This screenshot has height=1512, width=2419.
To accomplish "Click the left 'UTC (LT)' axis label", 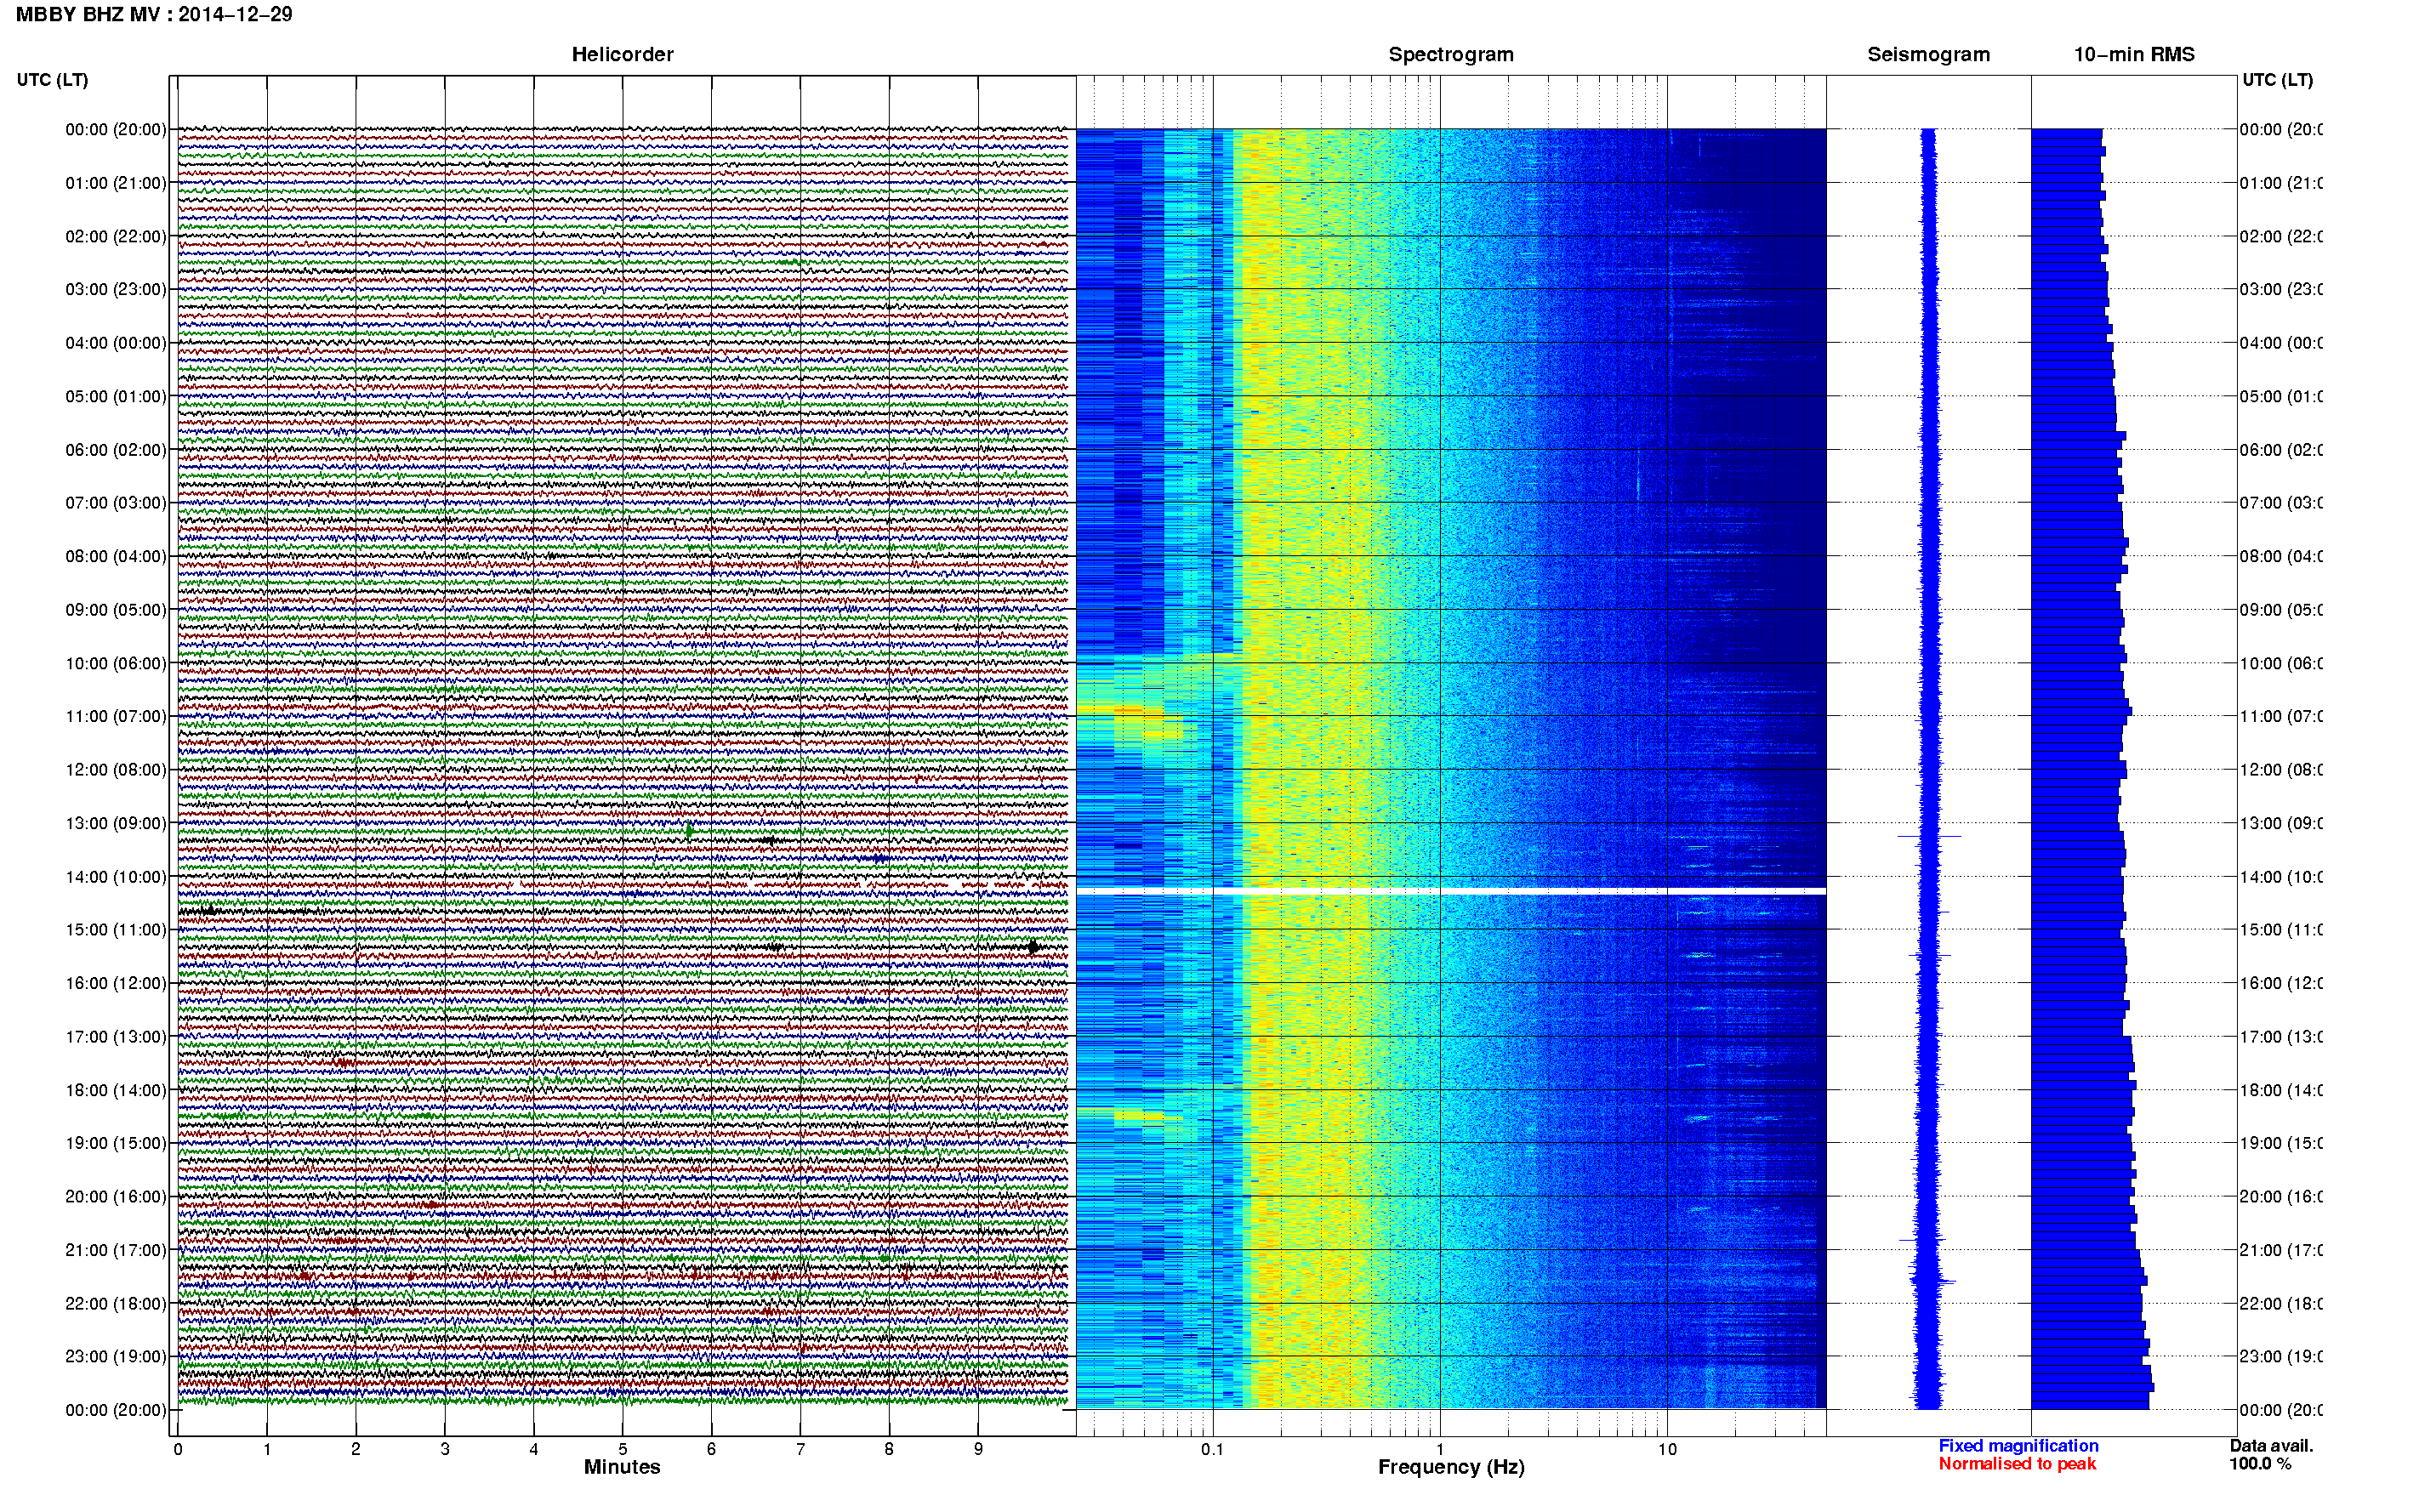I will 52,80.
